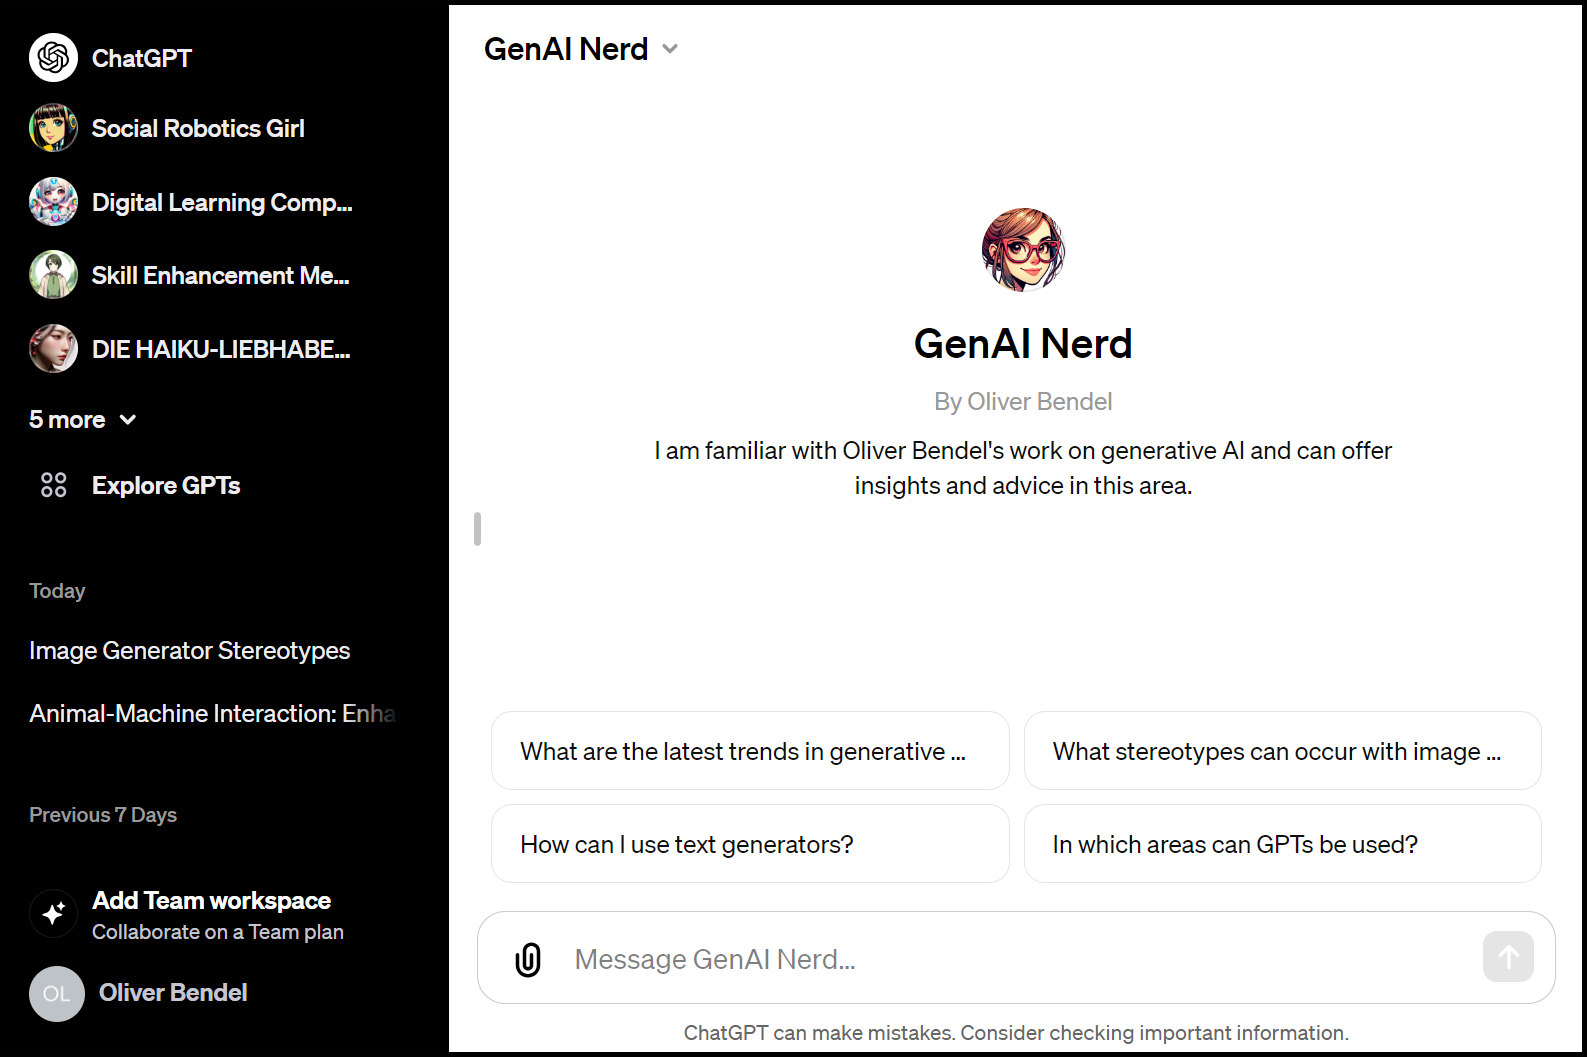
Task: Attach a file with paperclip icon
Action: (x=528, y=959)
